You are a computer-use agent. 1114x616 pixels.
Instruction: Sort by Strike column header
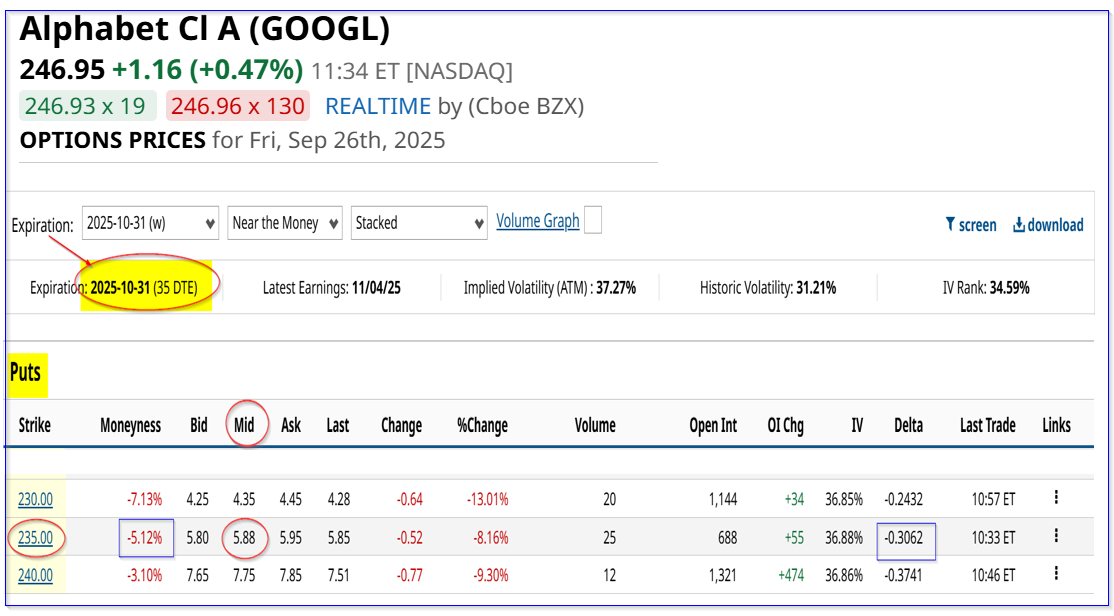pos(34,425)
